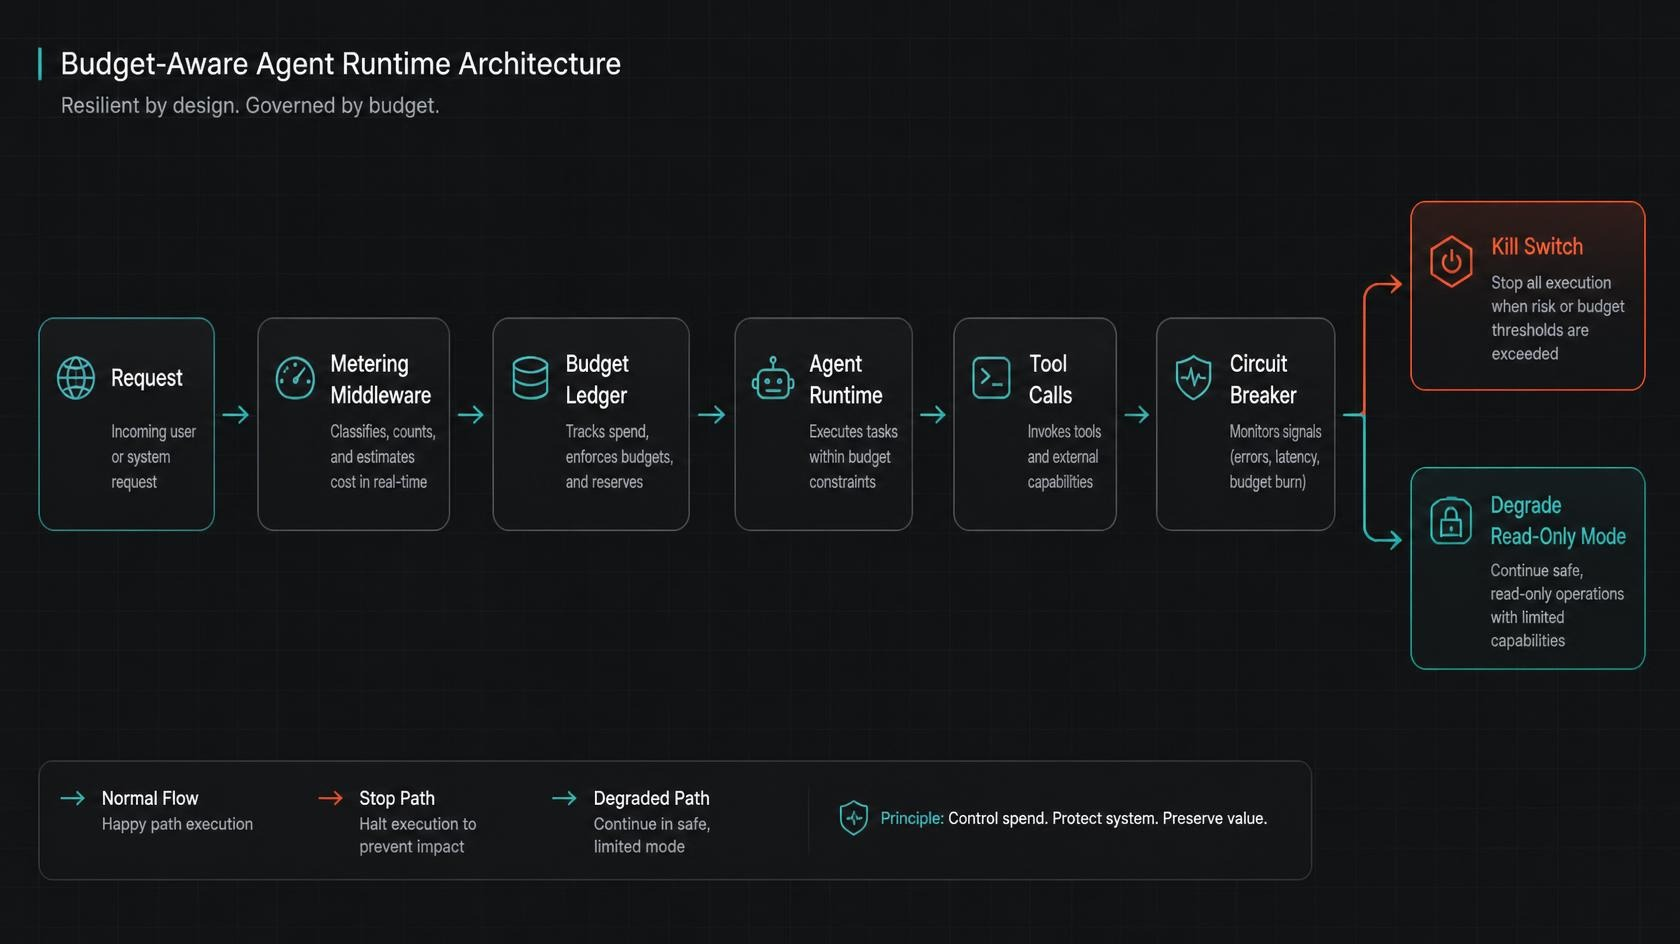Click the 'Agent Runtime' heading

click(846, 379)
